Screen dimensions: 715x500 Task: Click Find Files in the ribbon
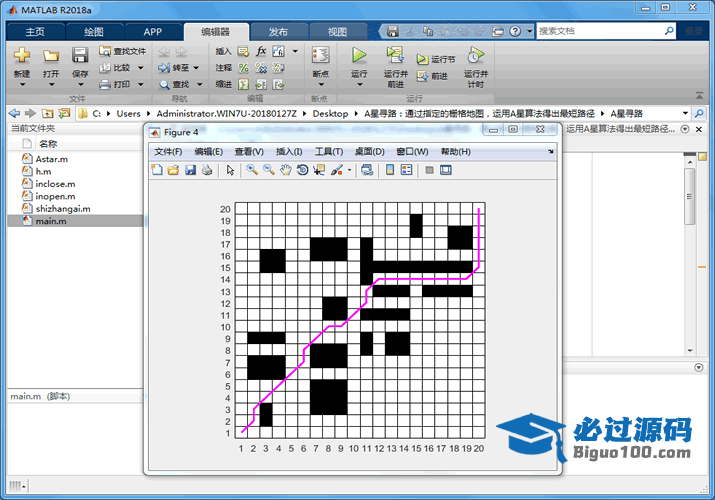click(123, 51)
